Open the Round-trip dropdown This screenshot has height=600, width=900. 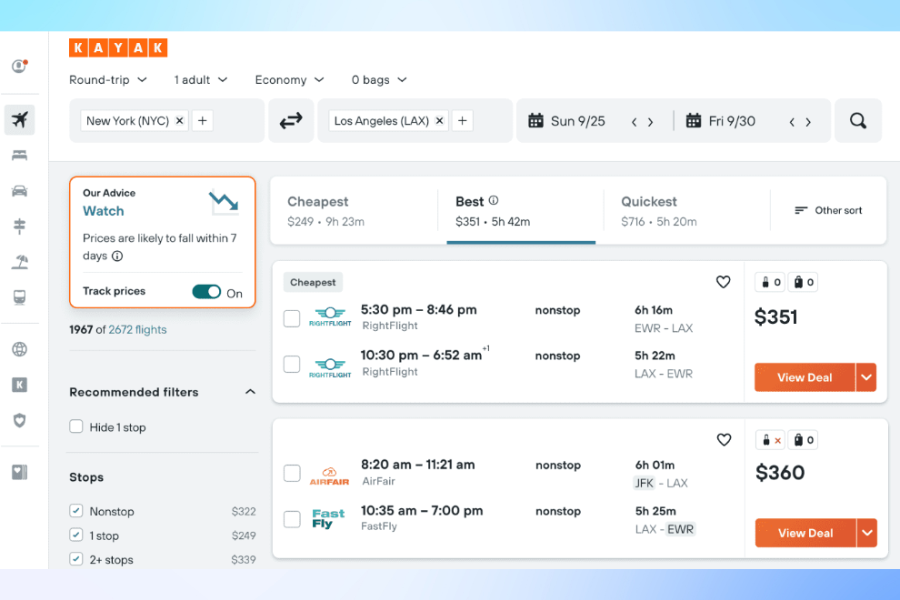[108, 80]
